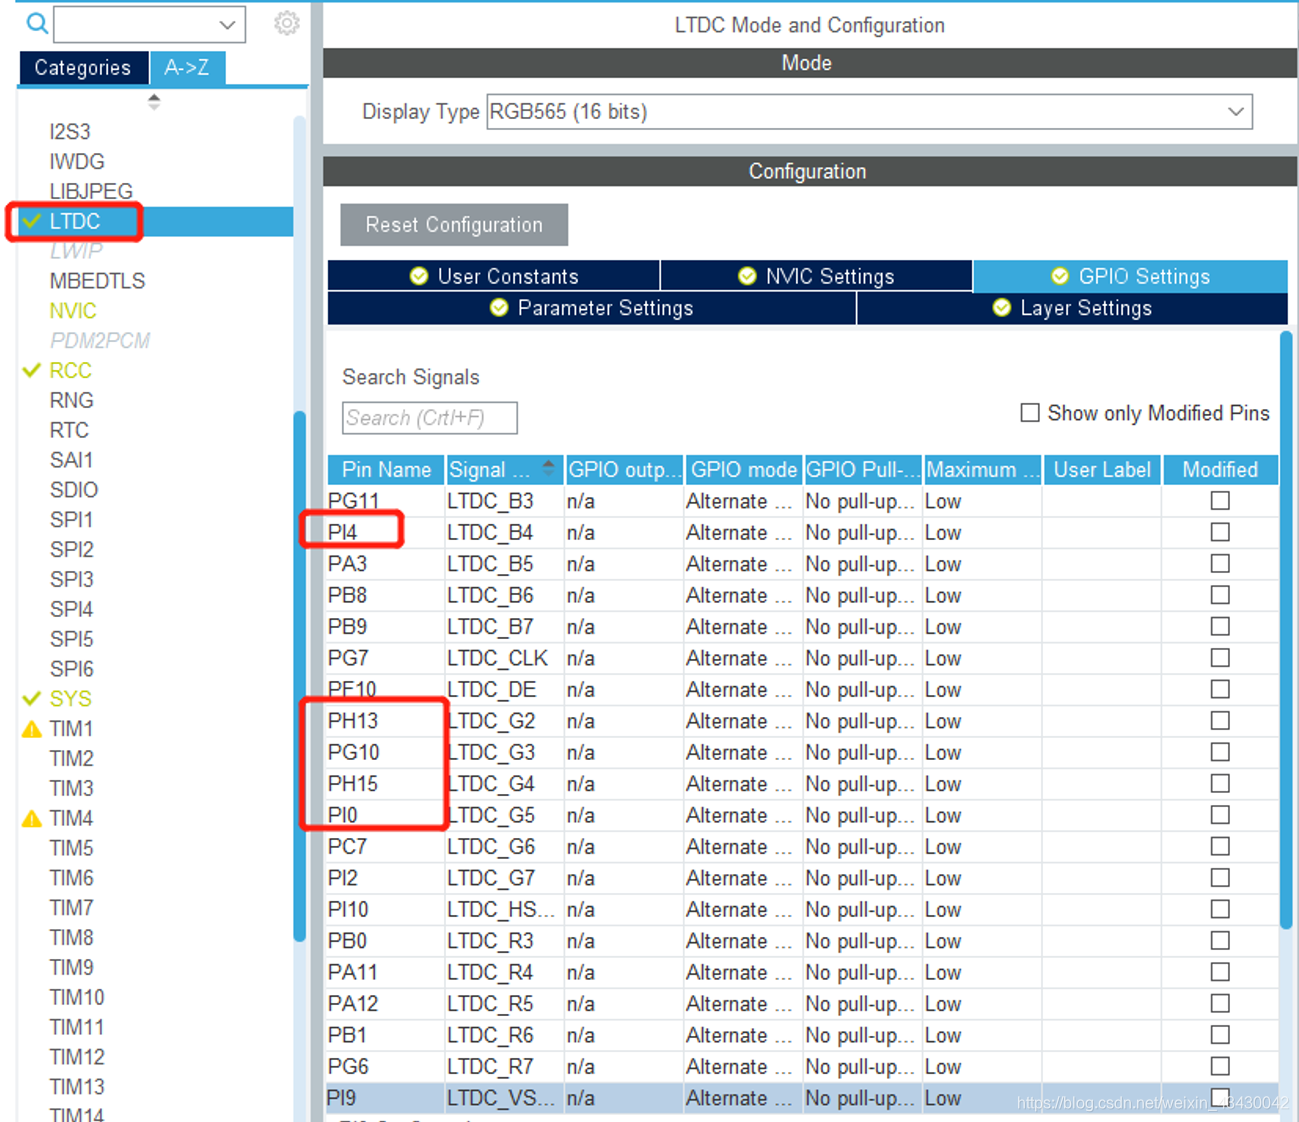Click the User Label column header
The height and width of the screenshot is (1122, 1299).
[x=1102, y=469]
